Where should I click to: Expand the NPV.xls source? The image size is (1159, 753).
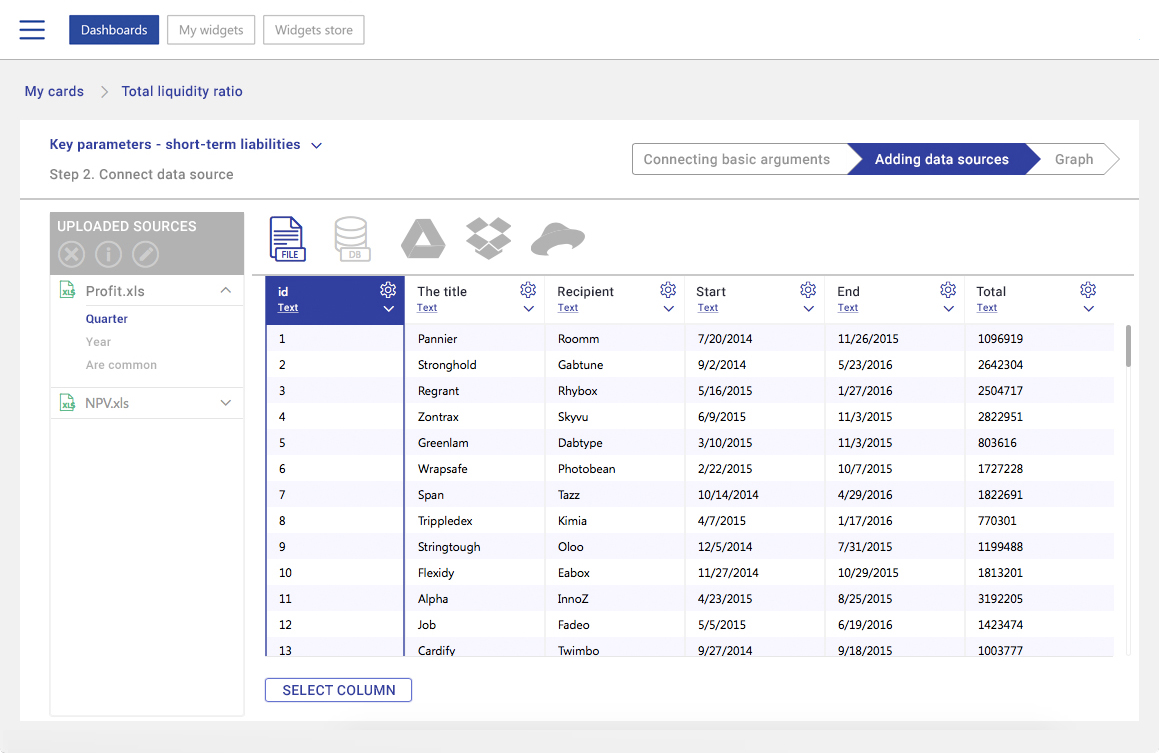226,403
